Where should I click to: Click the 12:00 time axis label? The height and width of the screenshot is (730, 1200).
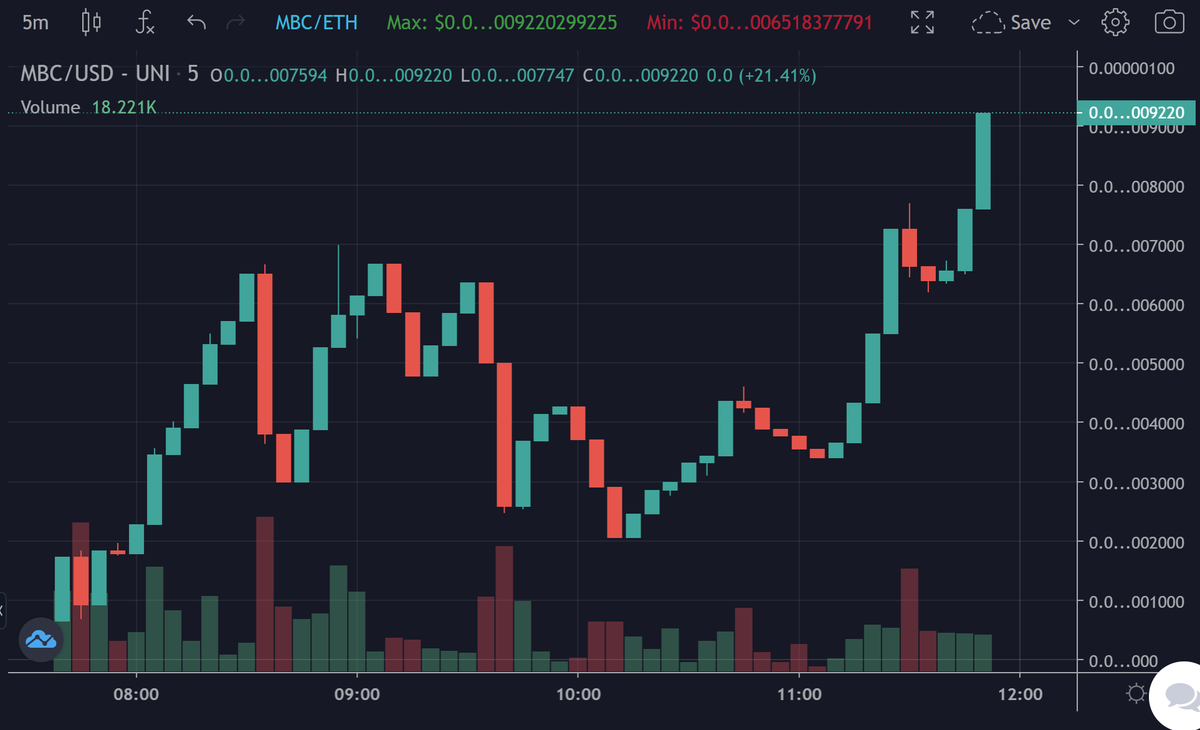pos(1019,694)
